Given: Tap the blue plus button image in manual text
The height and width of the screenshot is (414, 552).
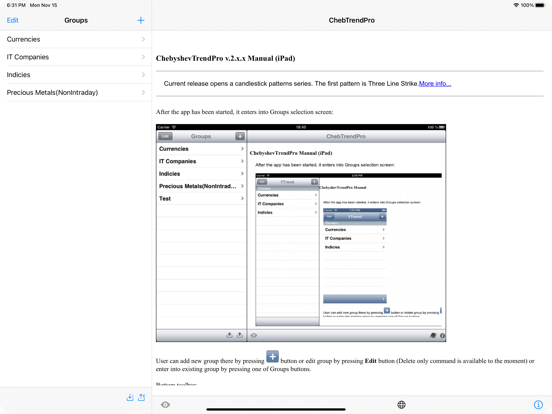Looking at the screenshot, I should pos(272,357).
